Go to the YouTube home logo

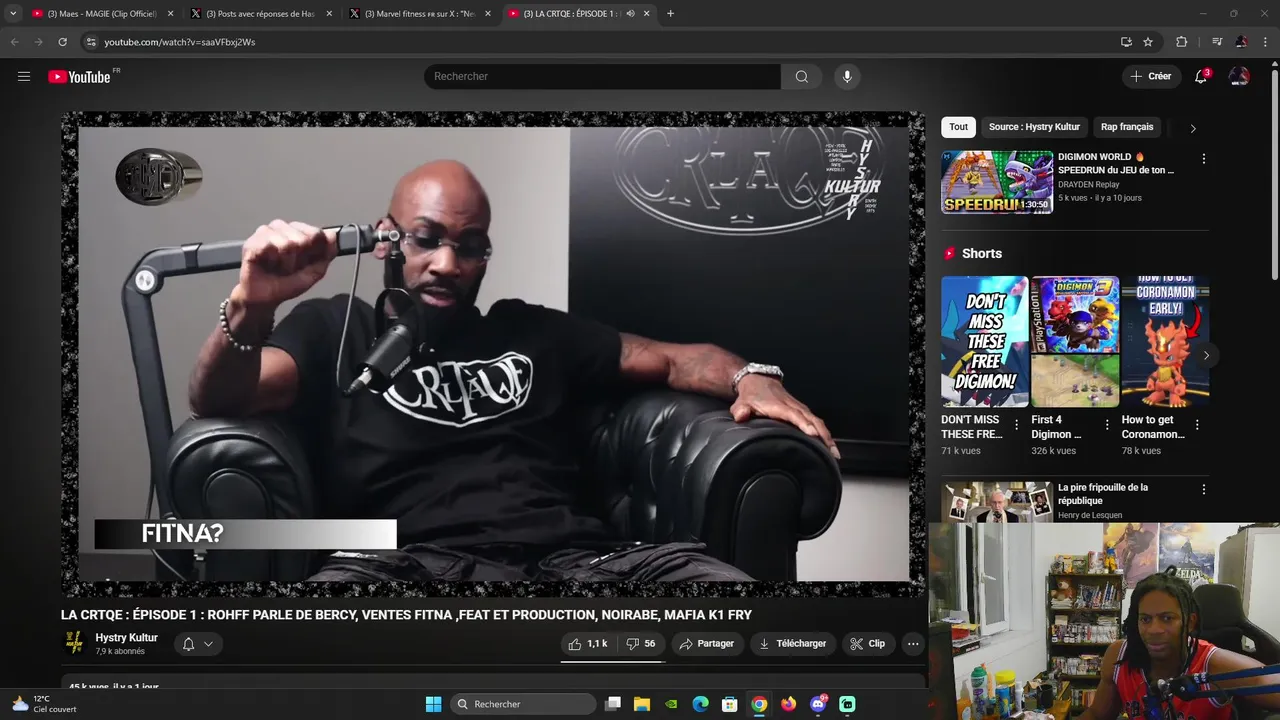pos(79,77)
